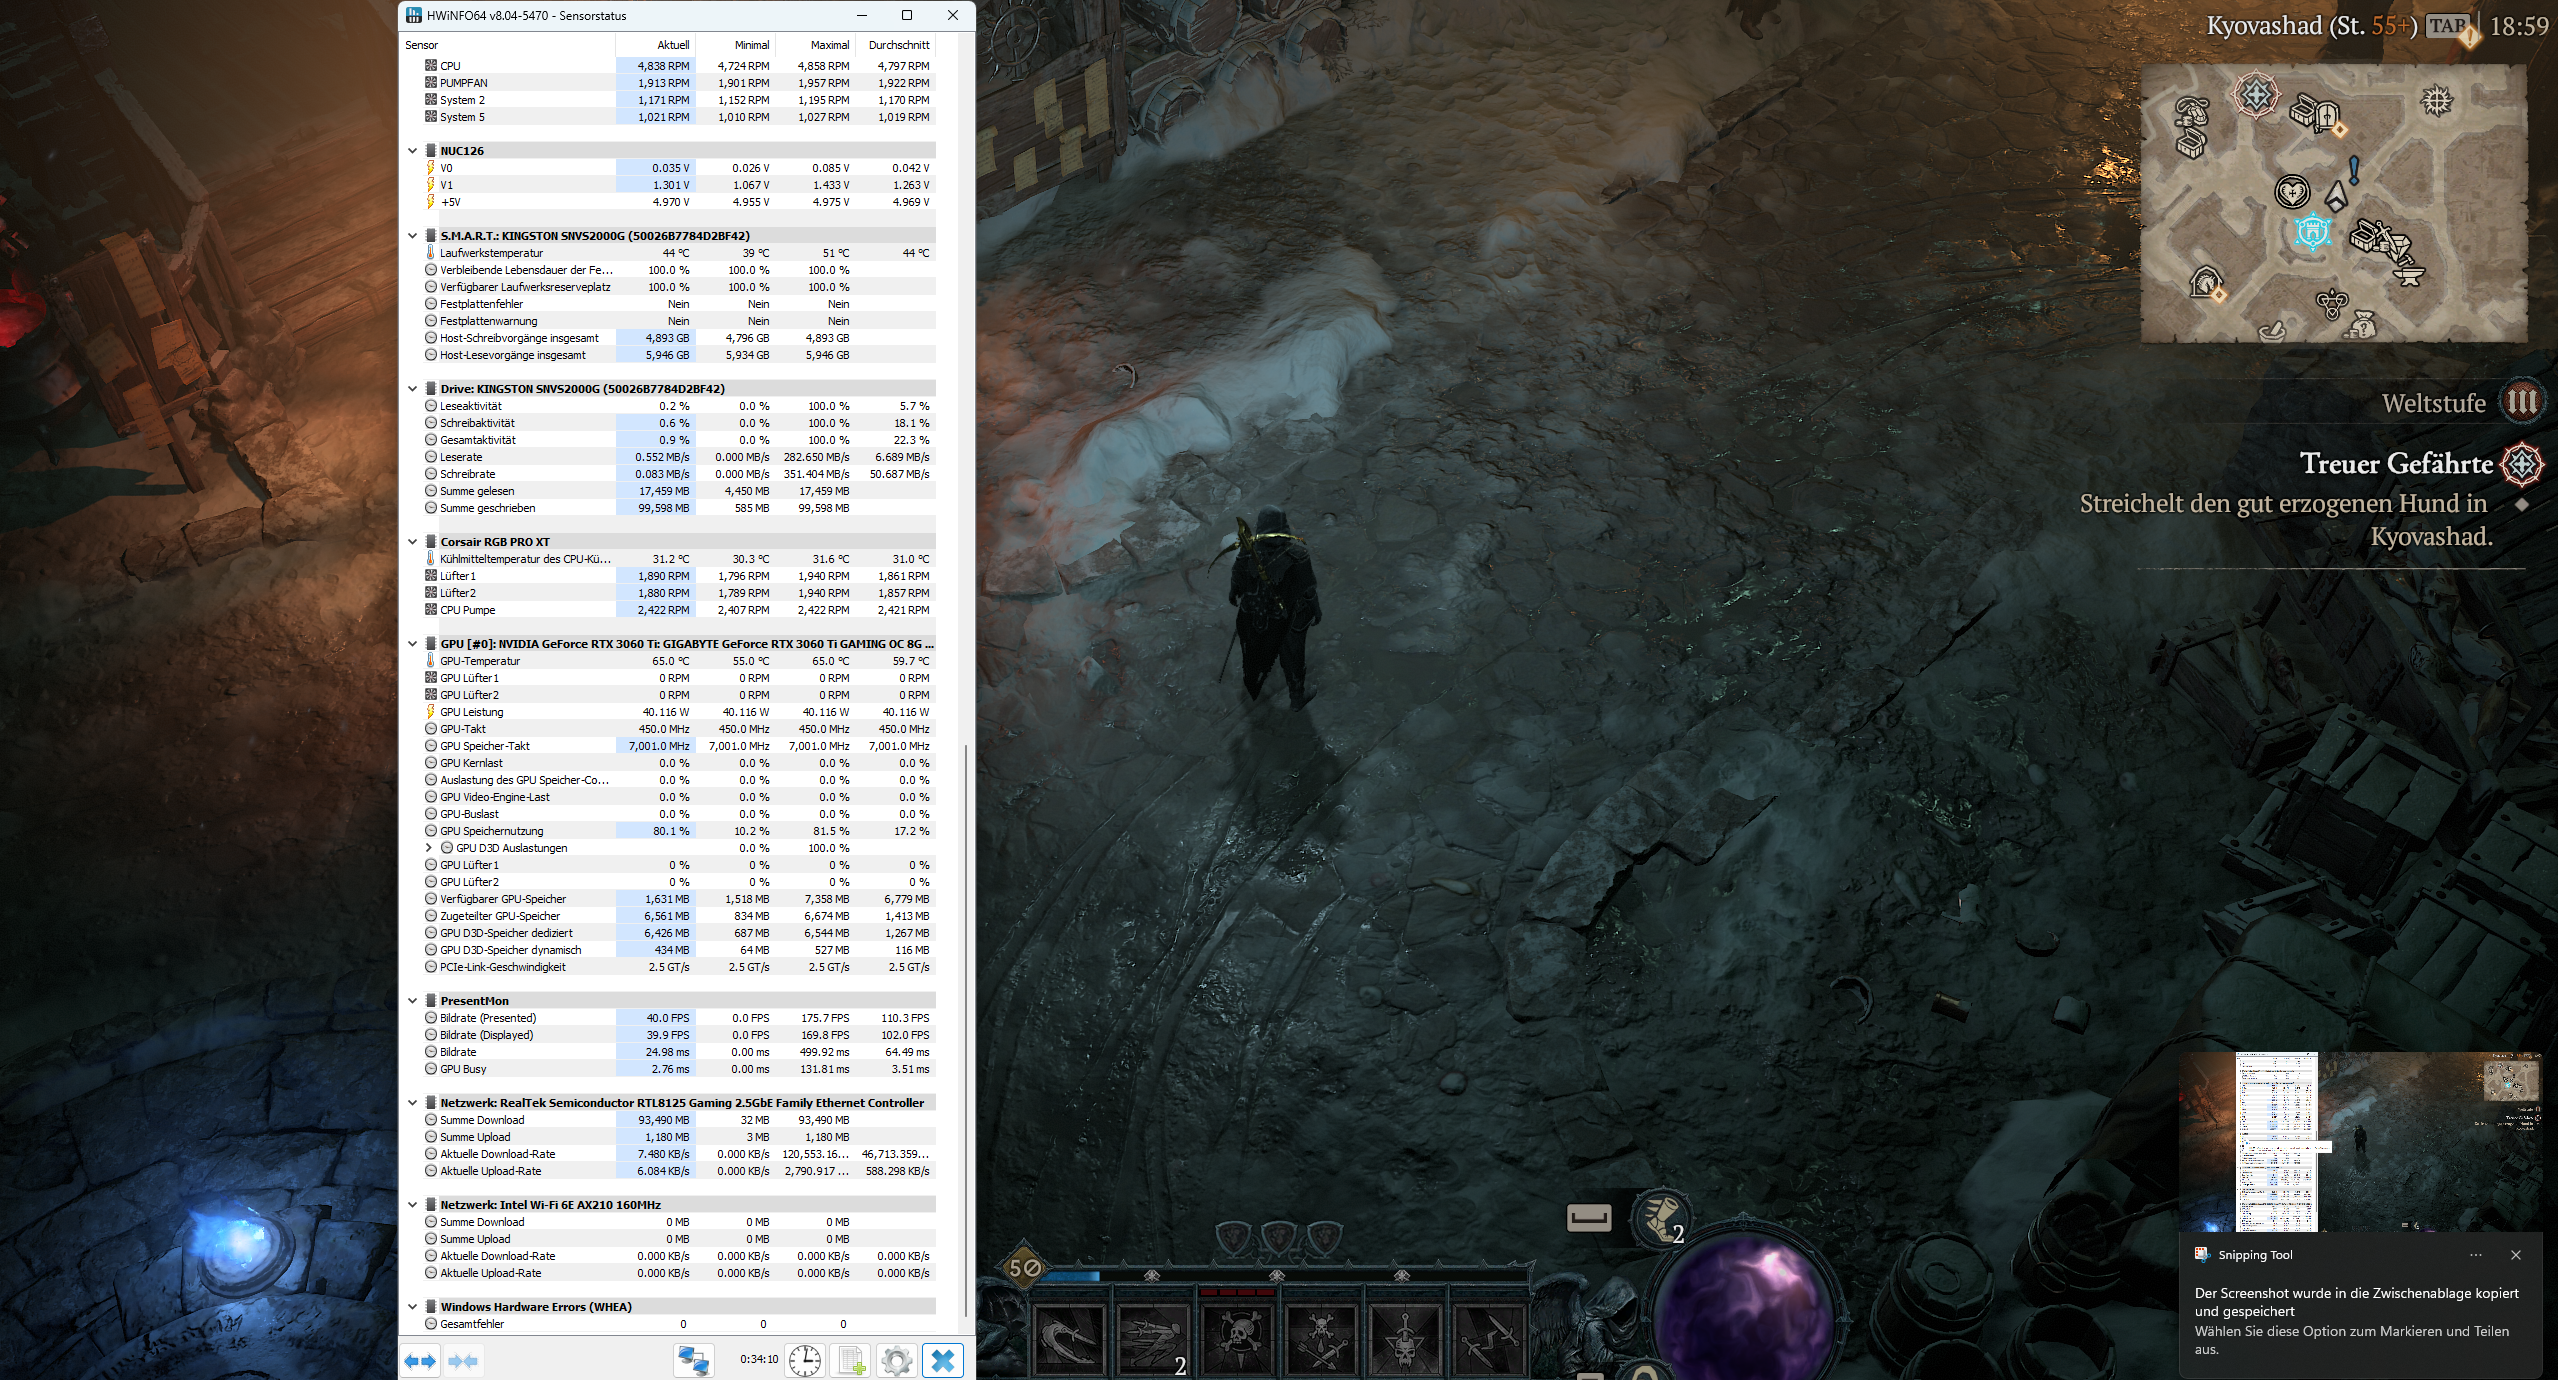Screen dimensions: 2558x1380
Task: Open the Snipping Tool notification options menu
Action: (x=2475, y=1255)
